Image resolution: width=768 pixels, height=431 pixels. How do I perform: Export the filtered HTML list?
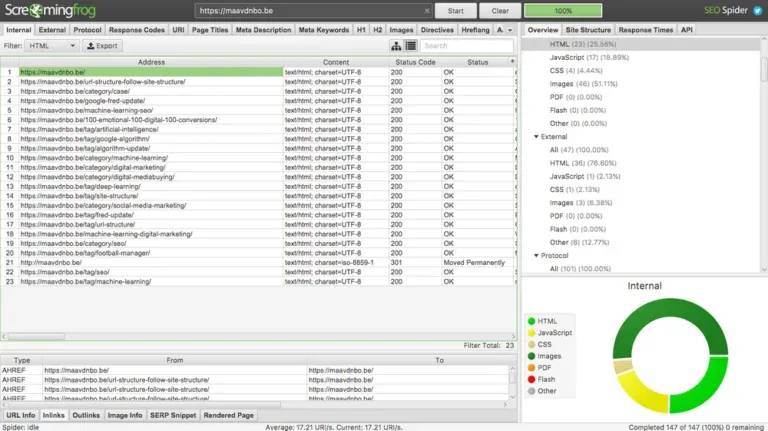[x=102, y=46]
